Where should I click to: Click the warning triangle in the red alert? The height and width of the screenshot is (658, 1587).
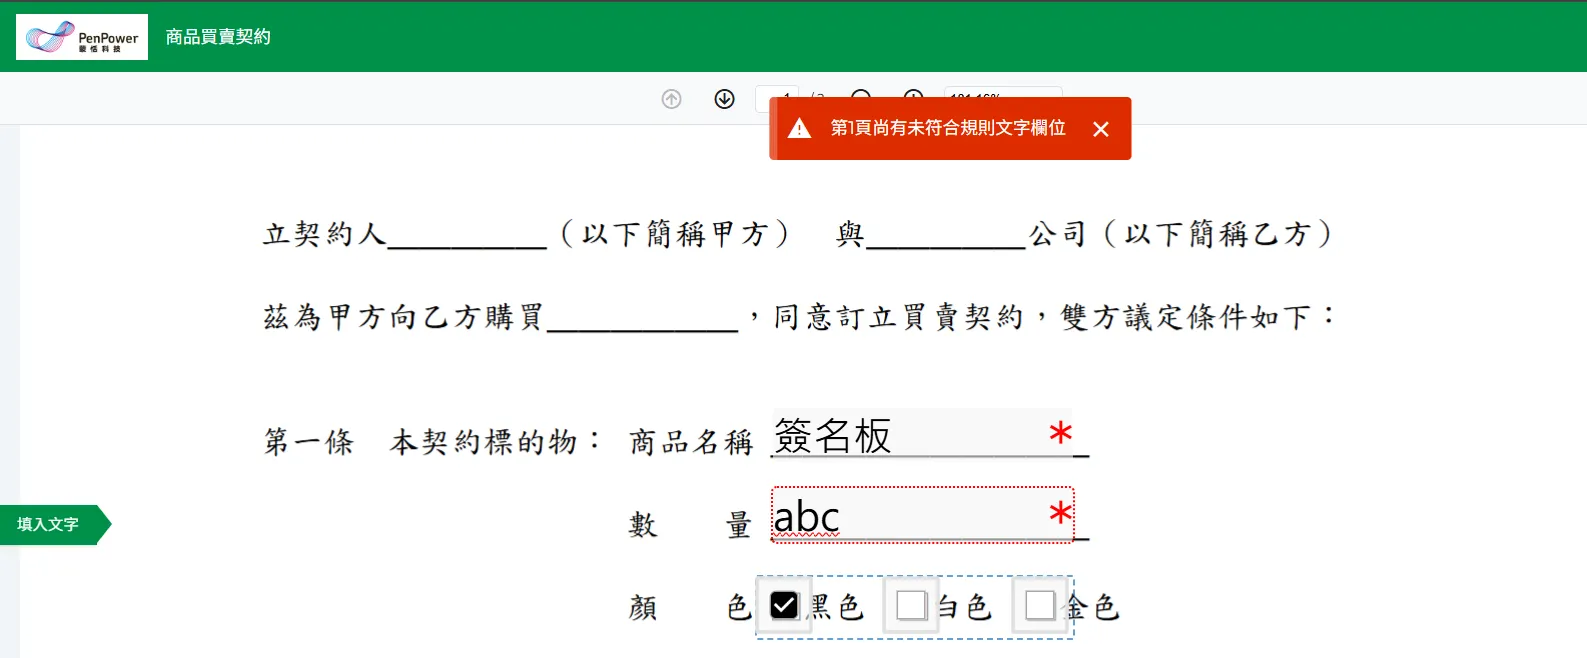(x=799, y=128)
